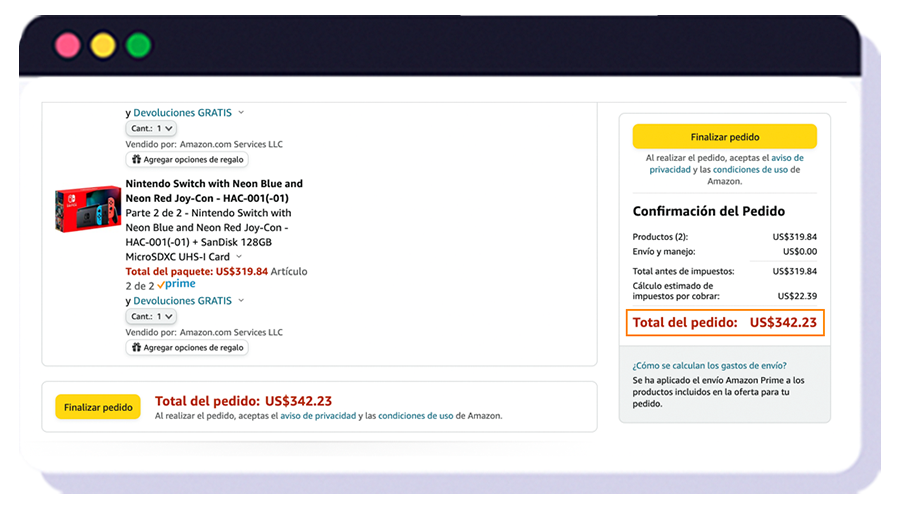Click the yellow minimize dot in the window bar
Image resolution: width=900 pixels, height=518 pixels.
click(x=103, y=45)
